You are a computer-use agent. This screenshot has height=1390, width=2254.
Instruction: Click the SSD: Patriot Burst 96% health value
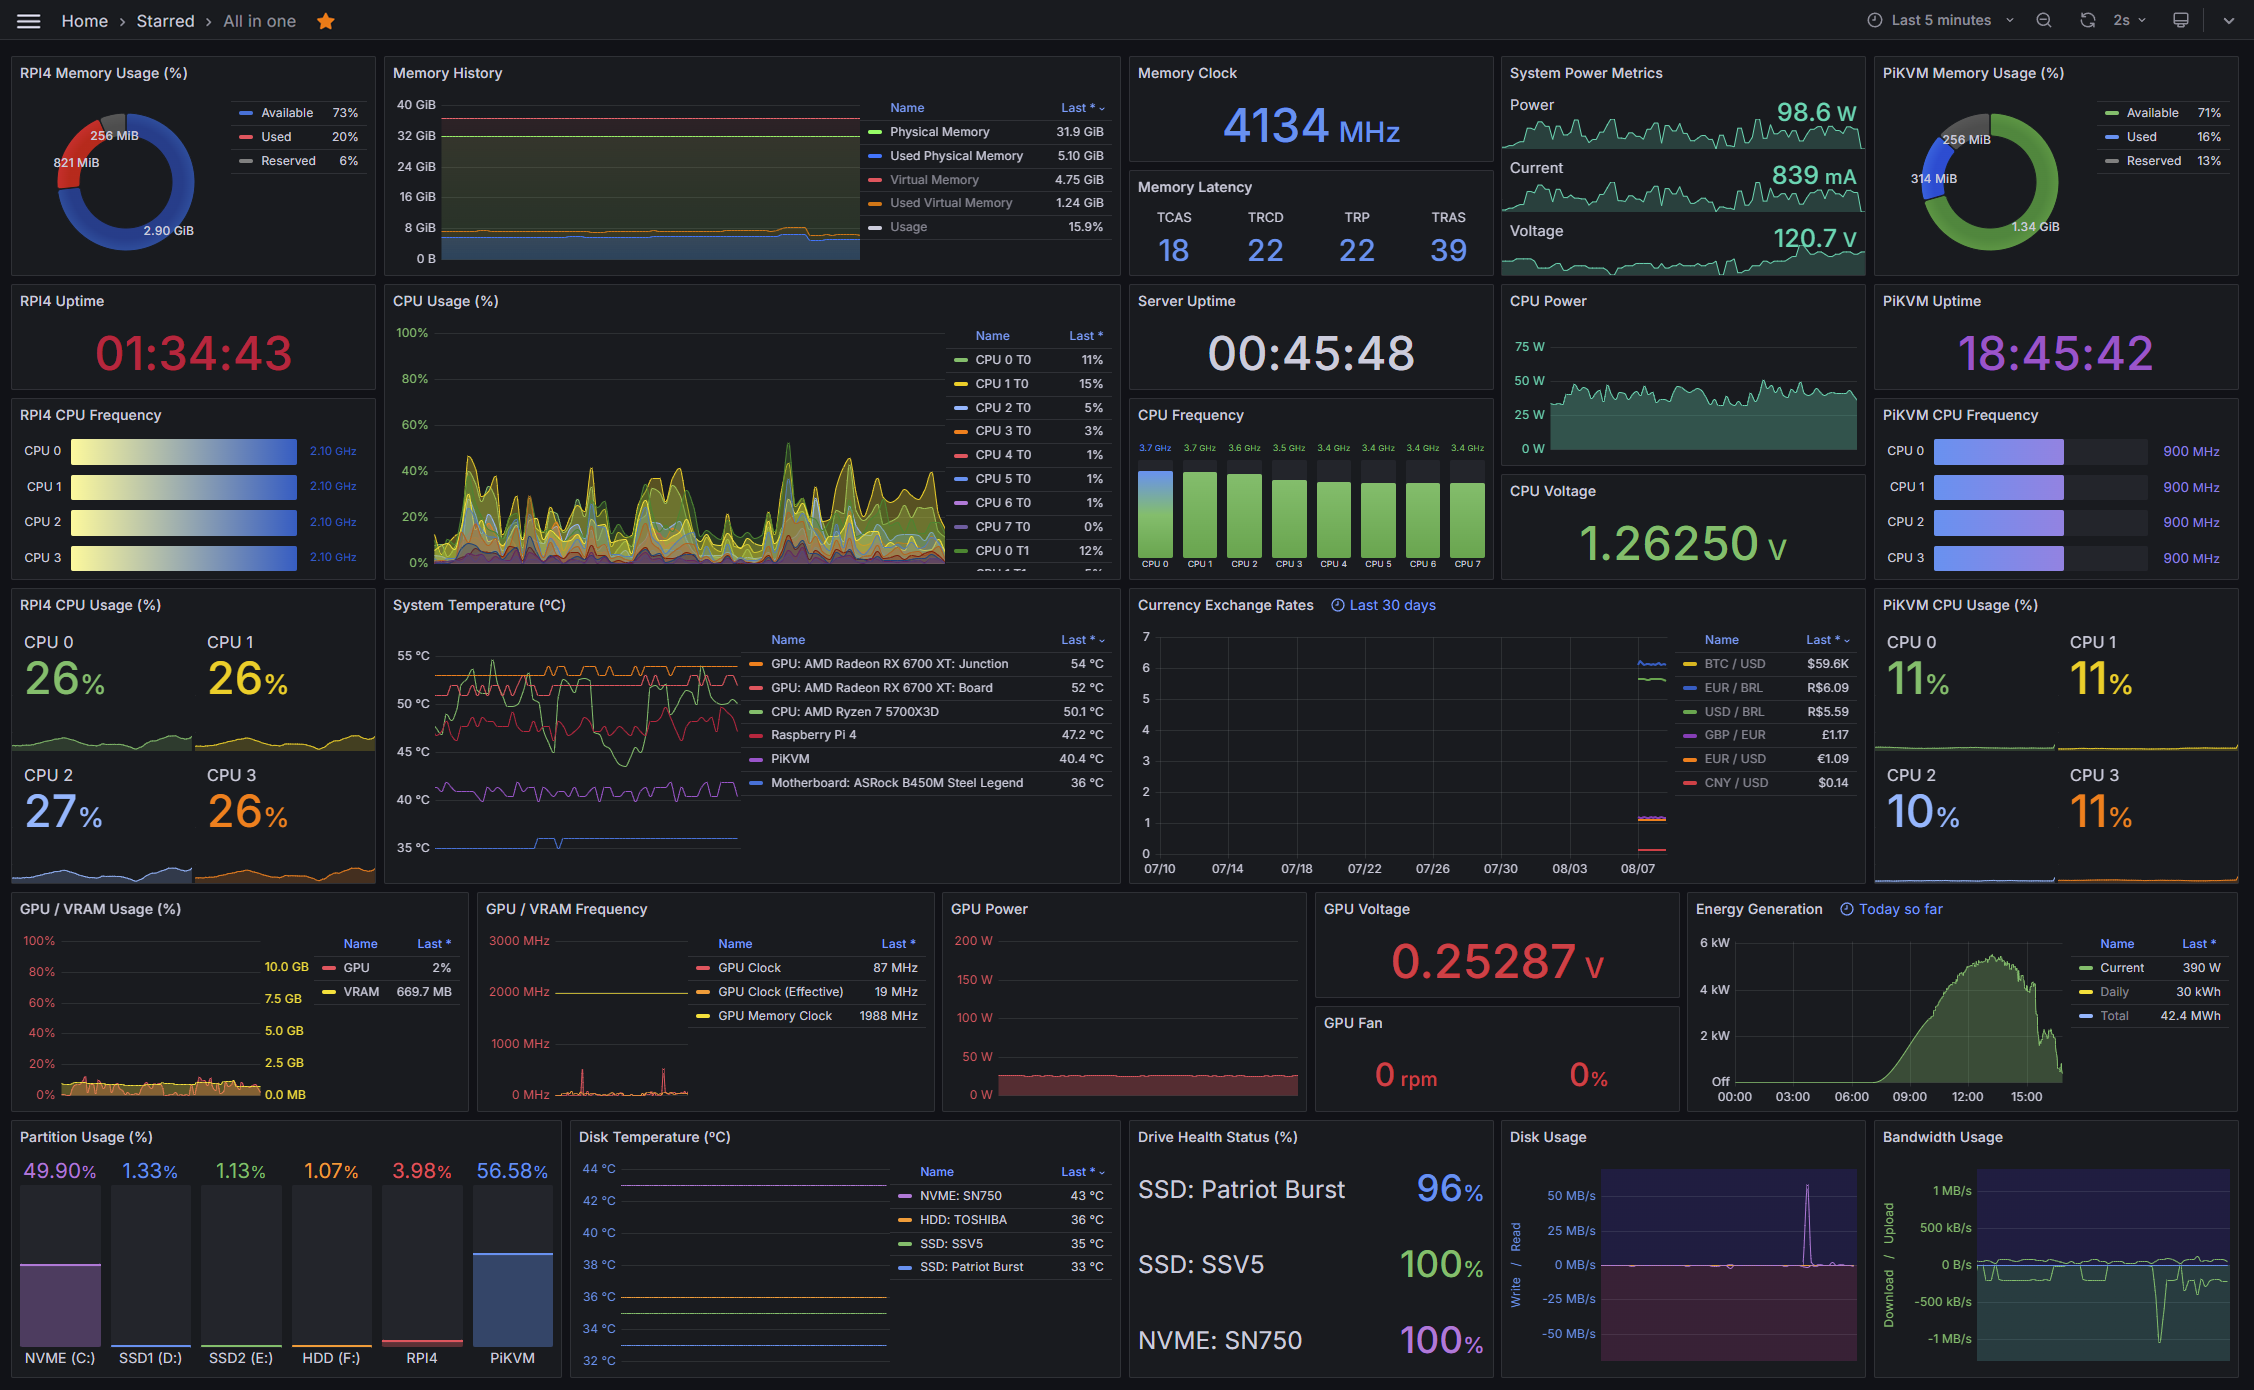tap(1449, 1189)
